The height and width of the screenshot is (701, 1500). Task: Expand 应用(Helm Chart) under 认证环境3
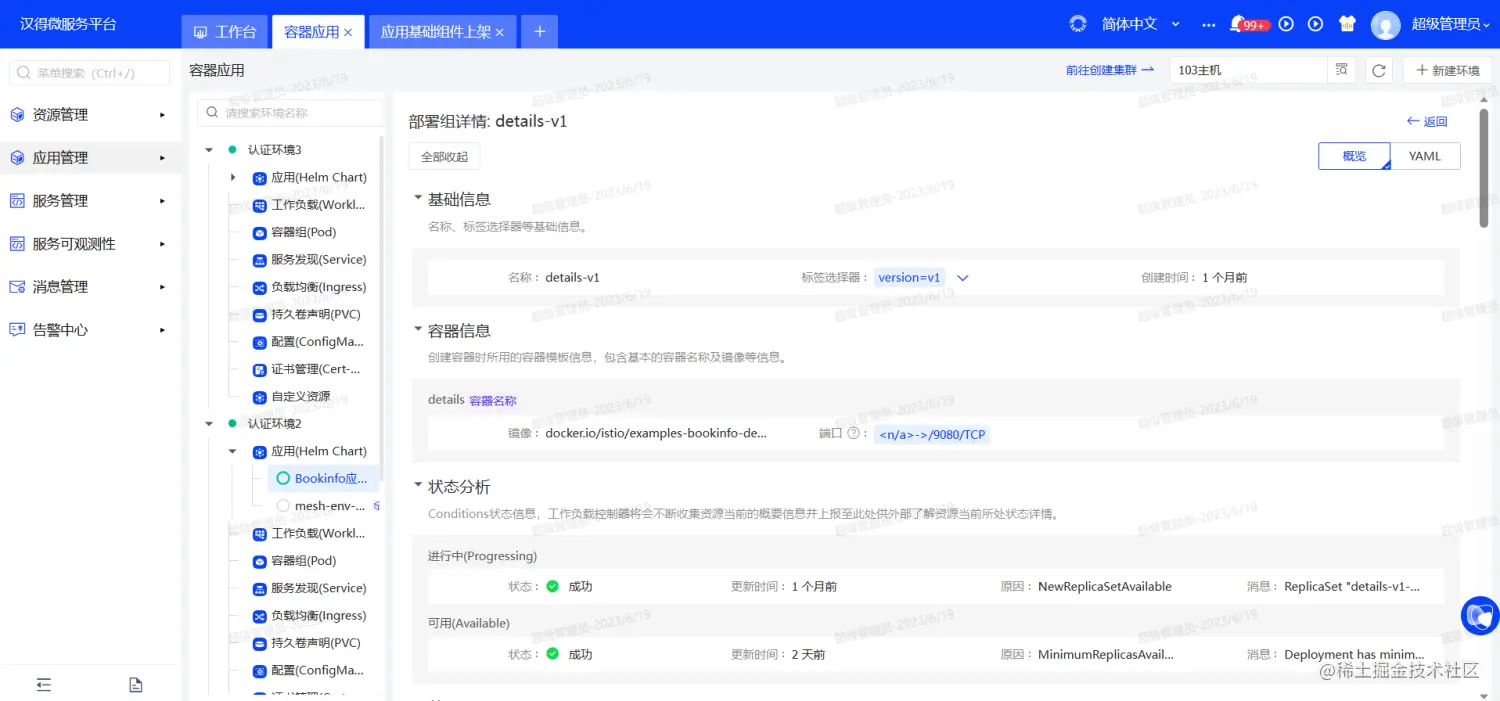[233, 177]
